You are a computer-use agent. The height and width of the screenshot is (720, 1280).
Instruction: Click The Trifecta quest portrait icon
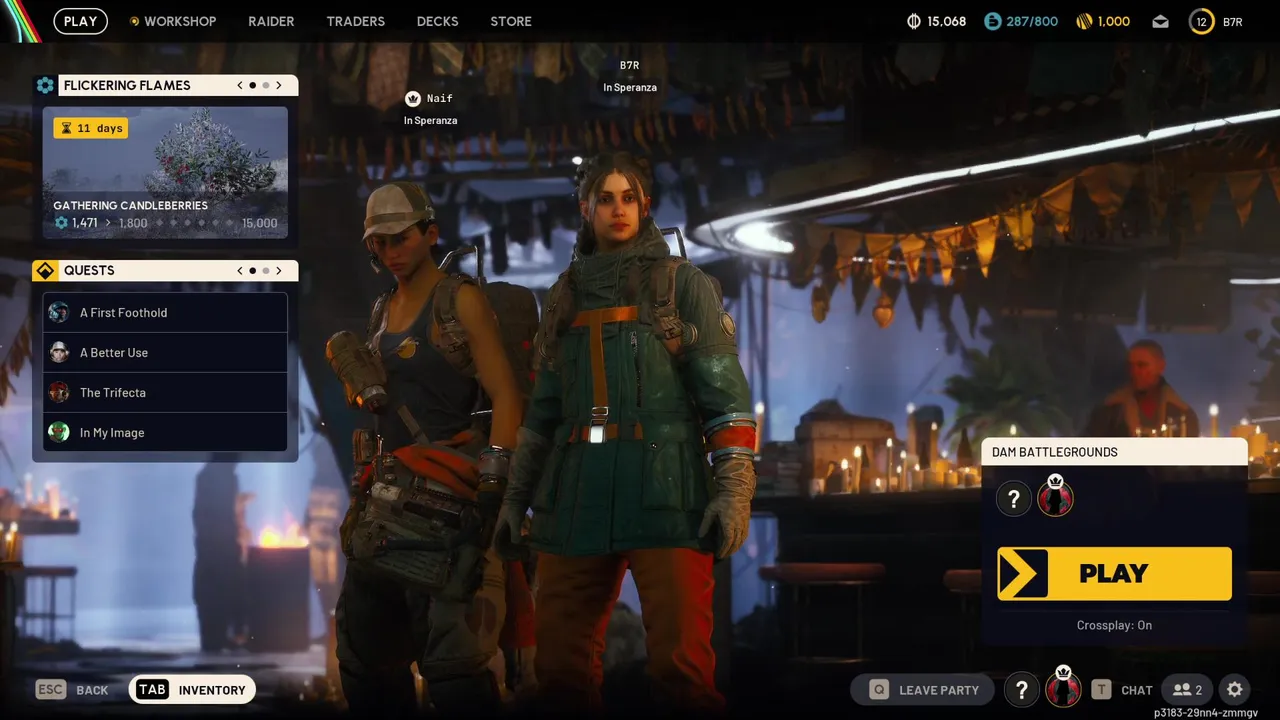59,392
